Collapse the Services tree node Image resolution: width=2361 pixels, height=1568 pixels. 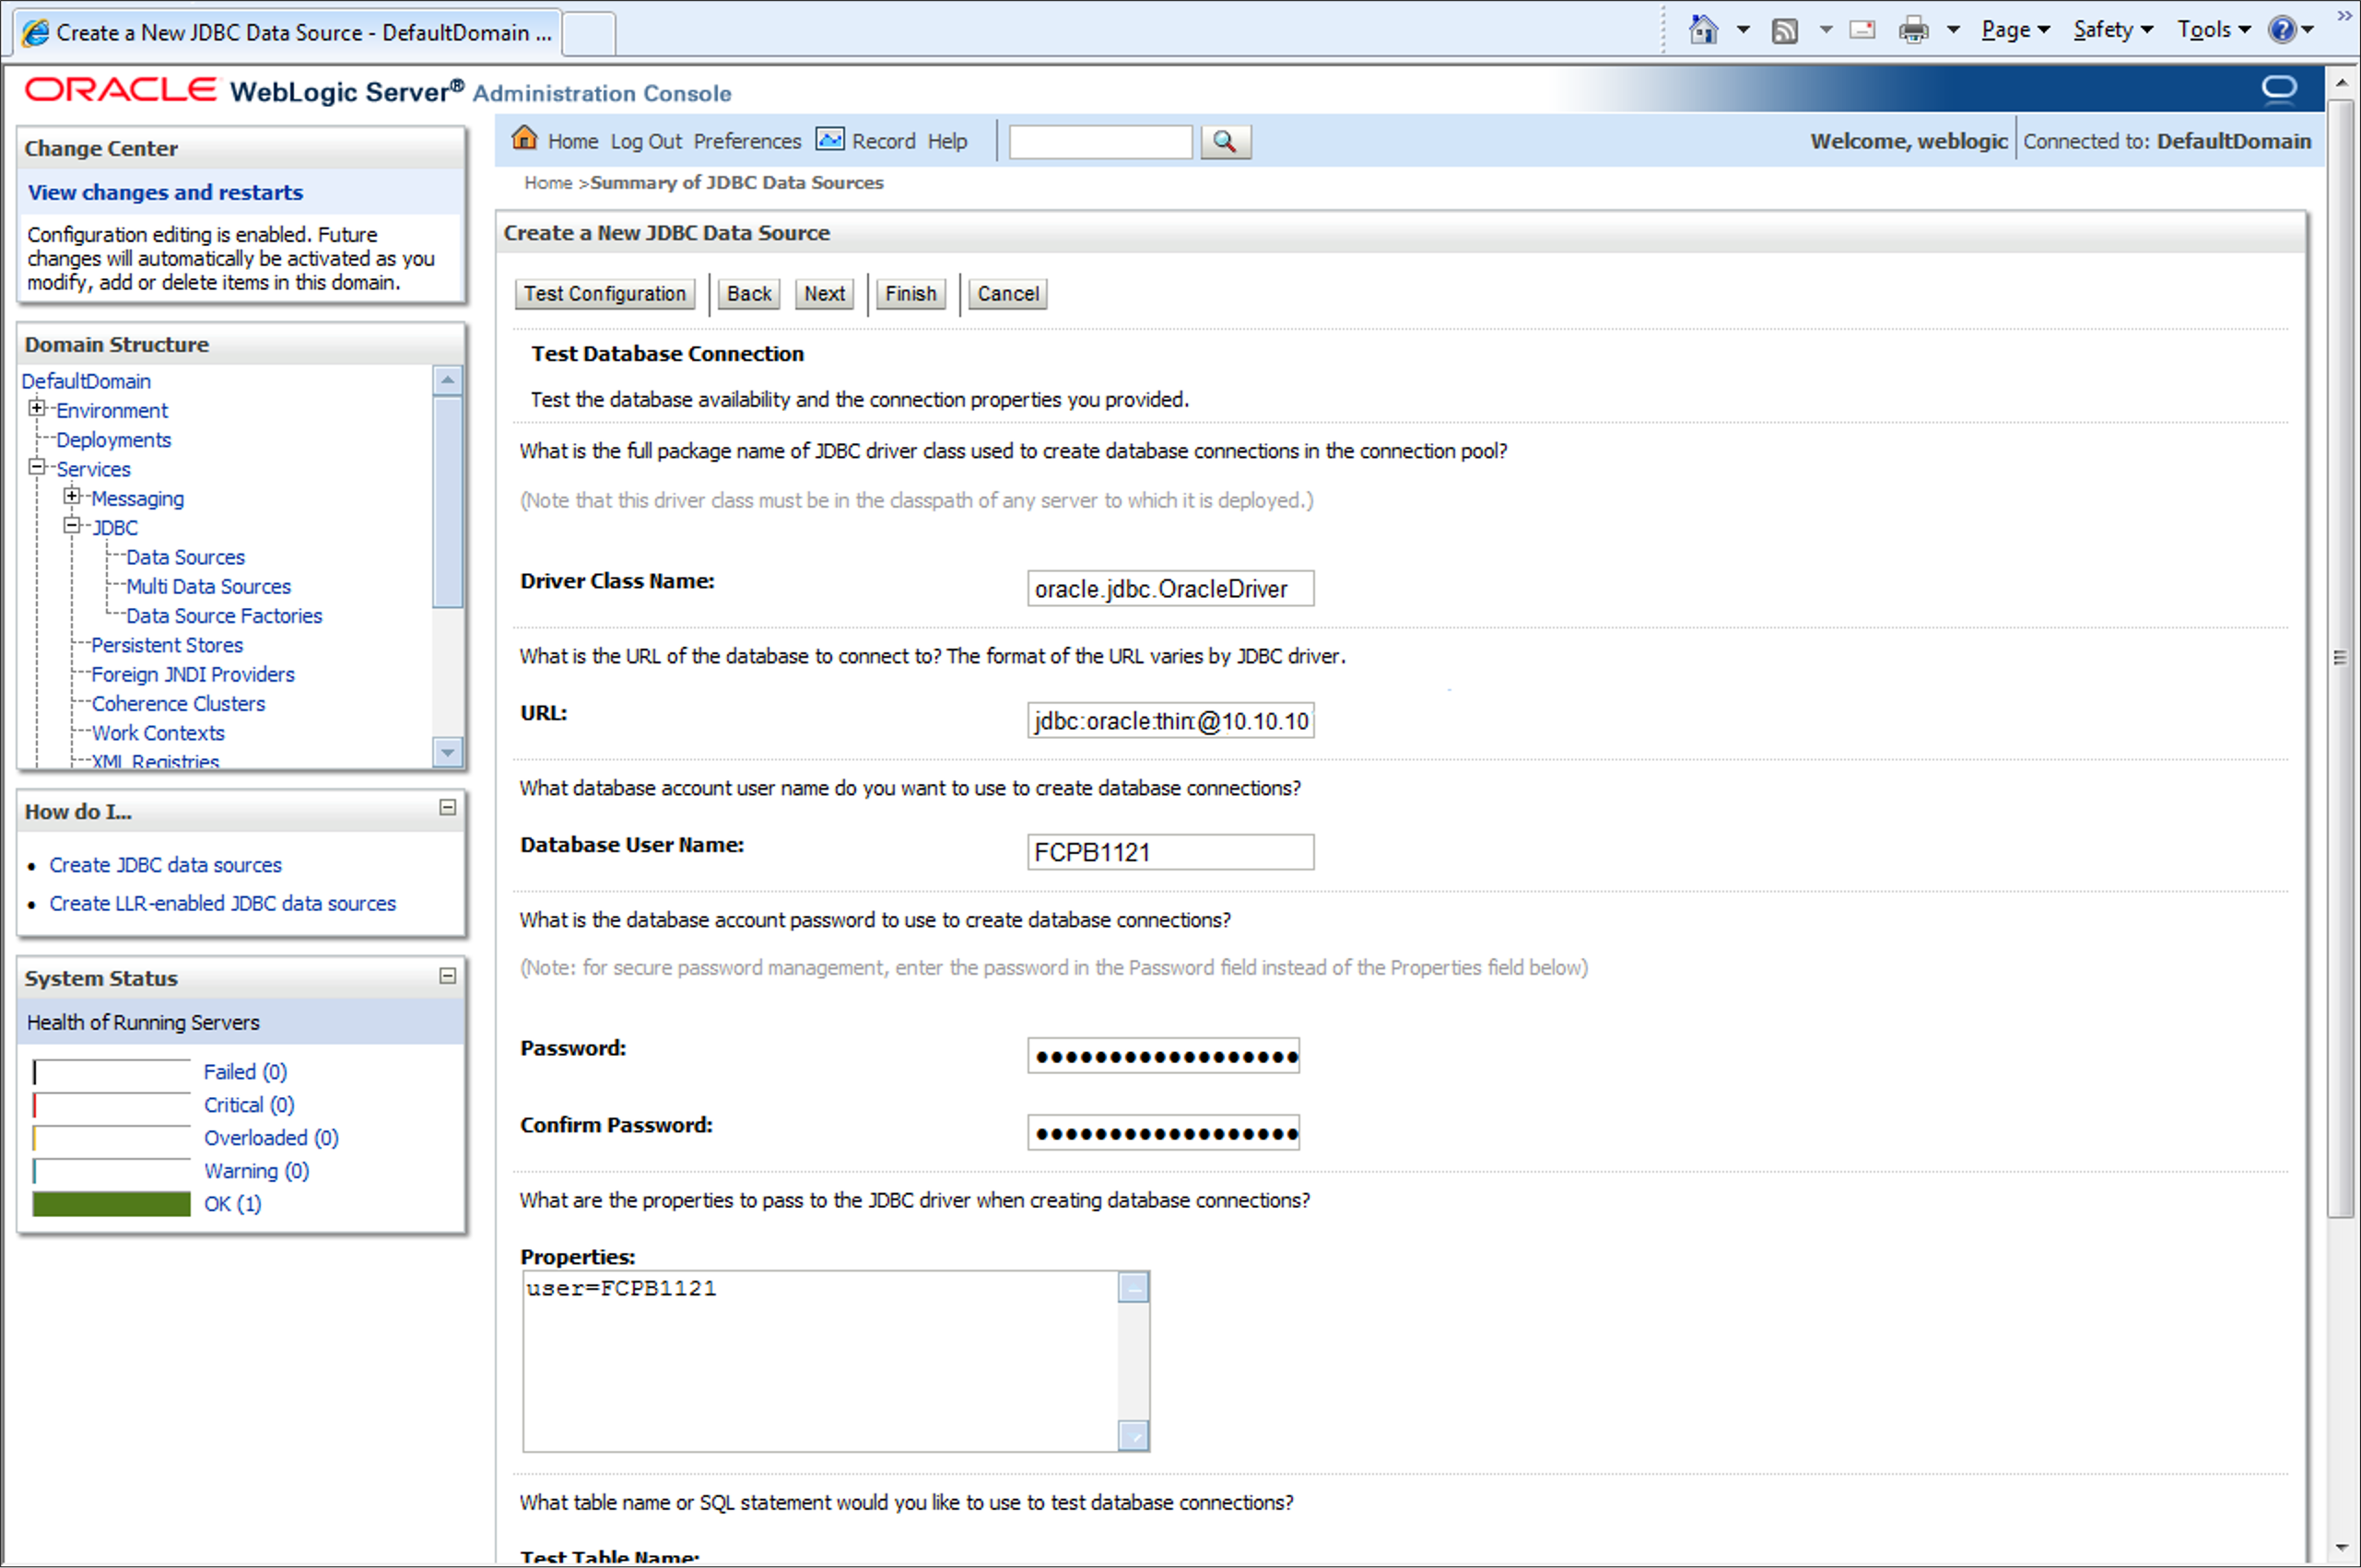37,467
